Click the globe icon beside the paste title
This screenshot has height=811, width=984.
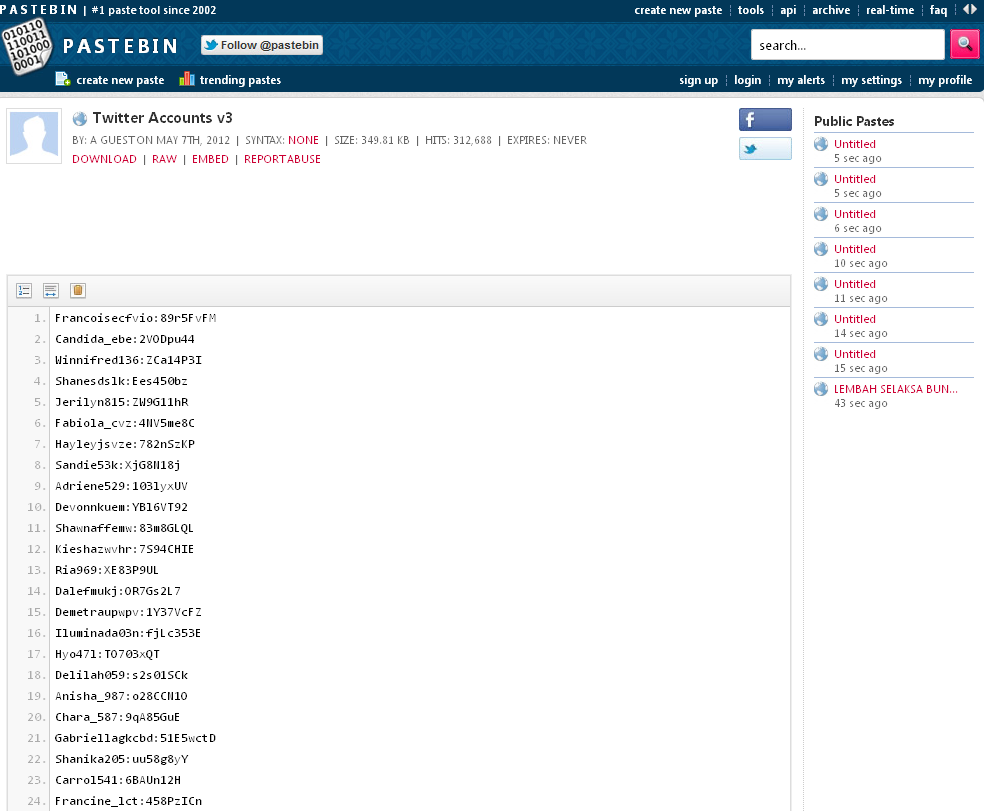tap(80, 119)
